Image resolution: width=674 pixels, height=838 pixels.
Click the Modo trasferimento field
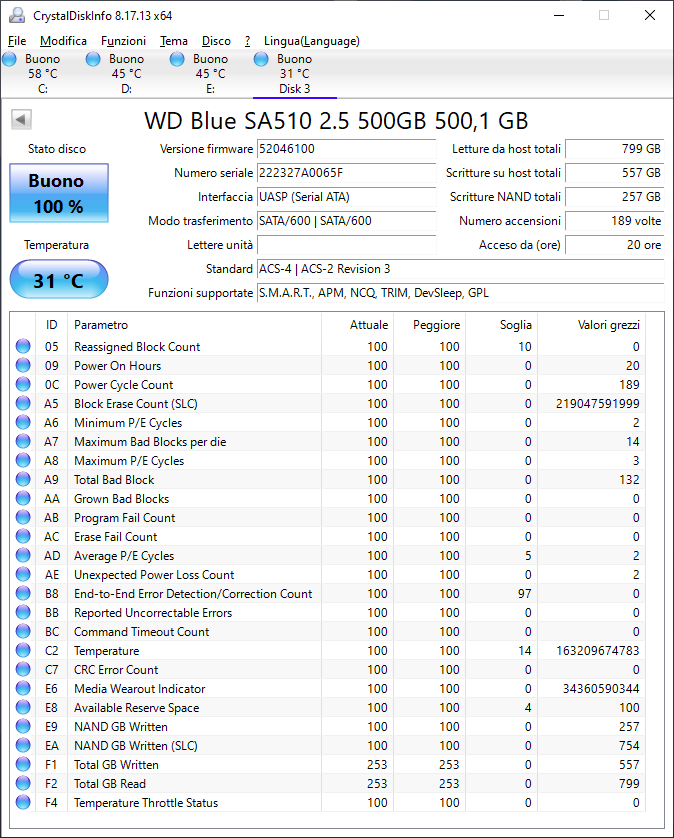(x=346, y=221)
